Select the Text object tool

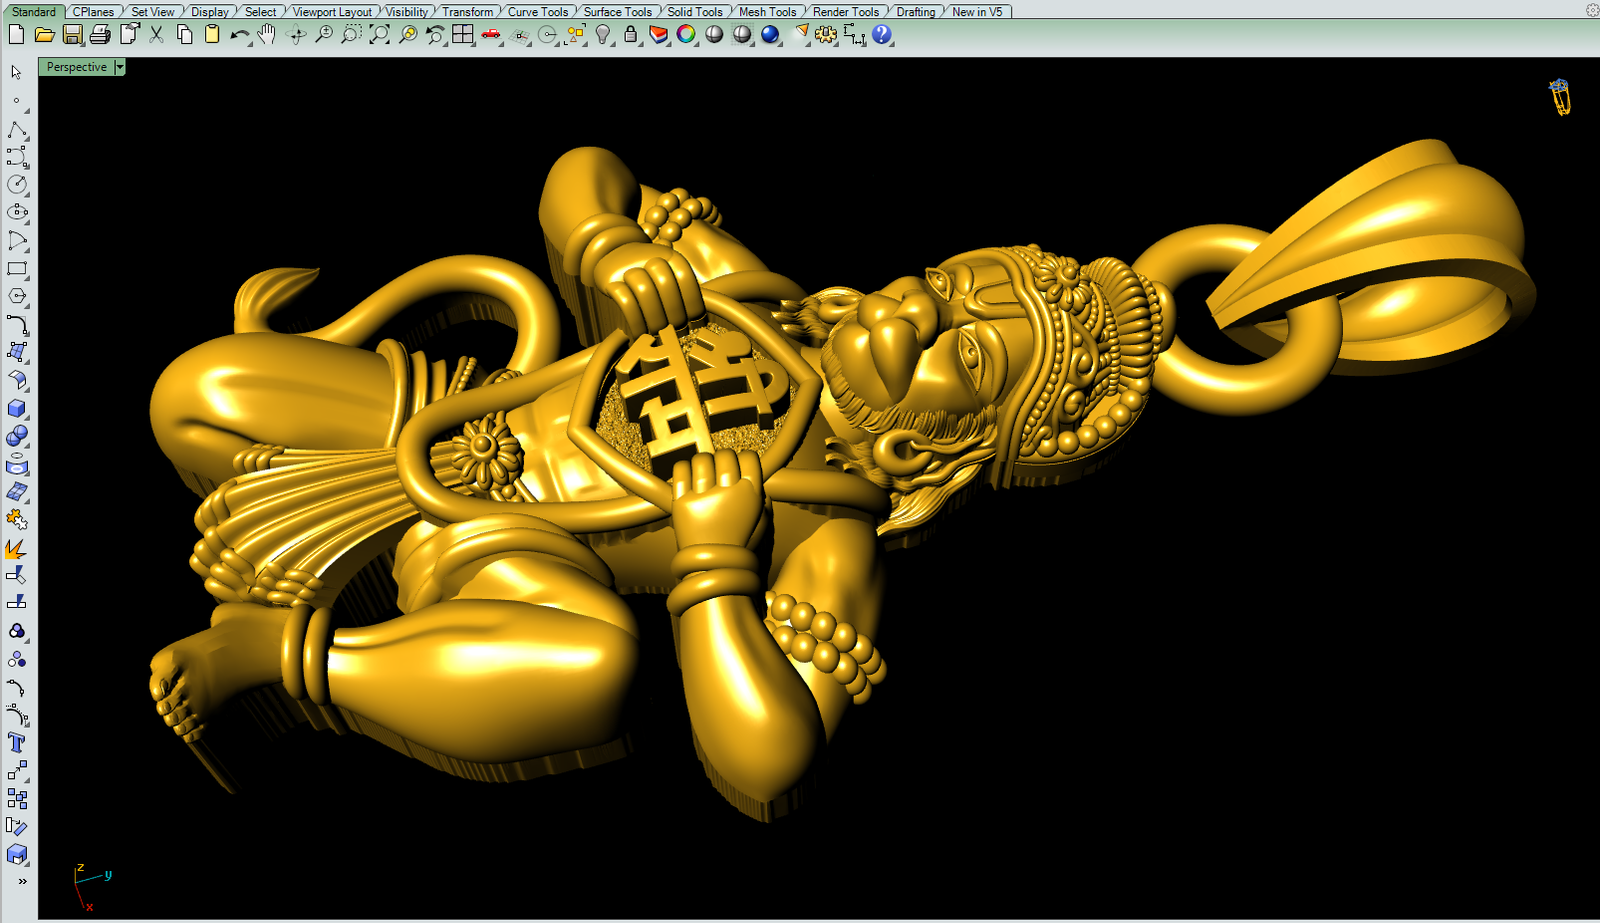(16, 742)
